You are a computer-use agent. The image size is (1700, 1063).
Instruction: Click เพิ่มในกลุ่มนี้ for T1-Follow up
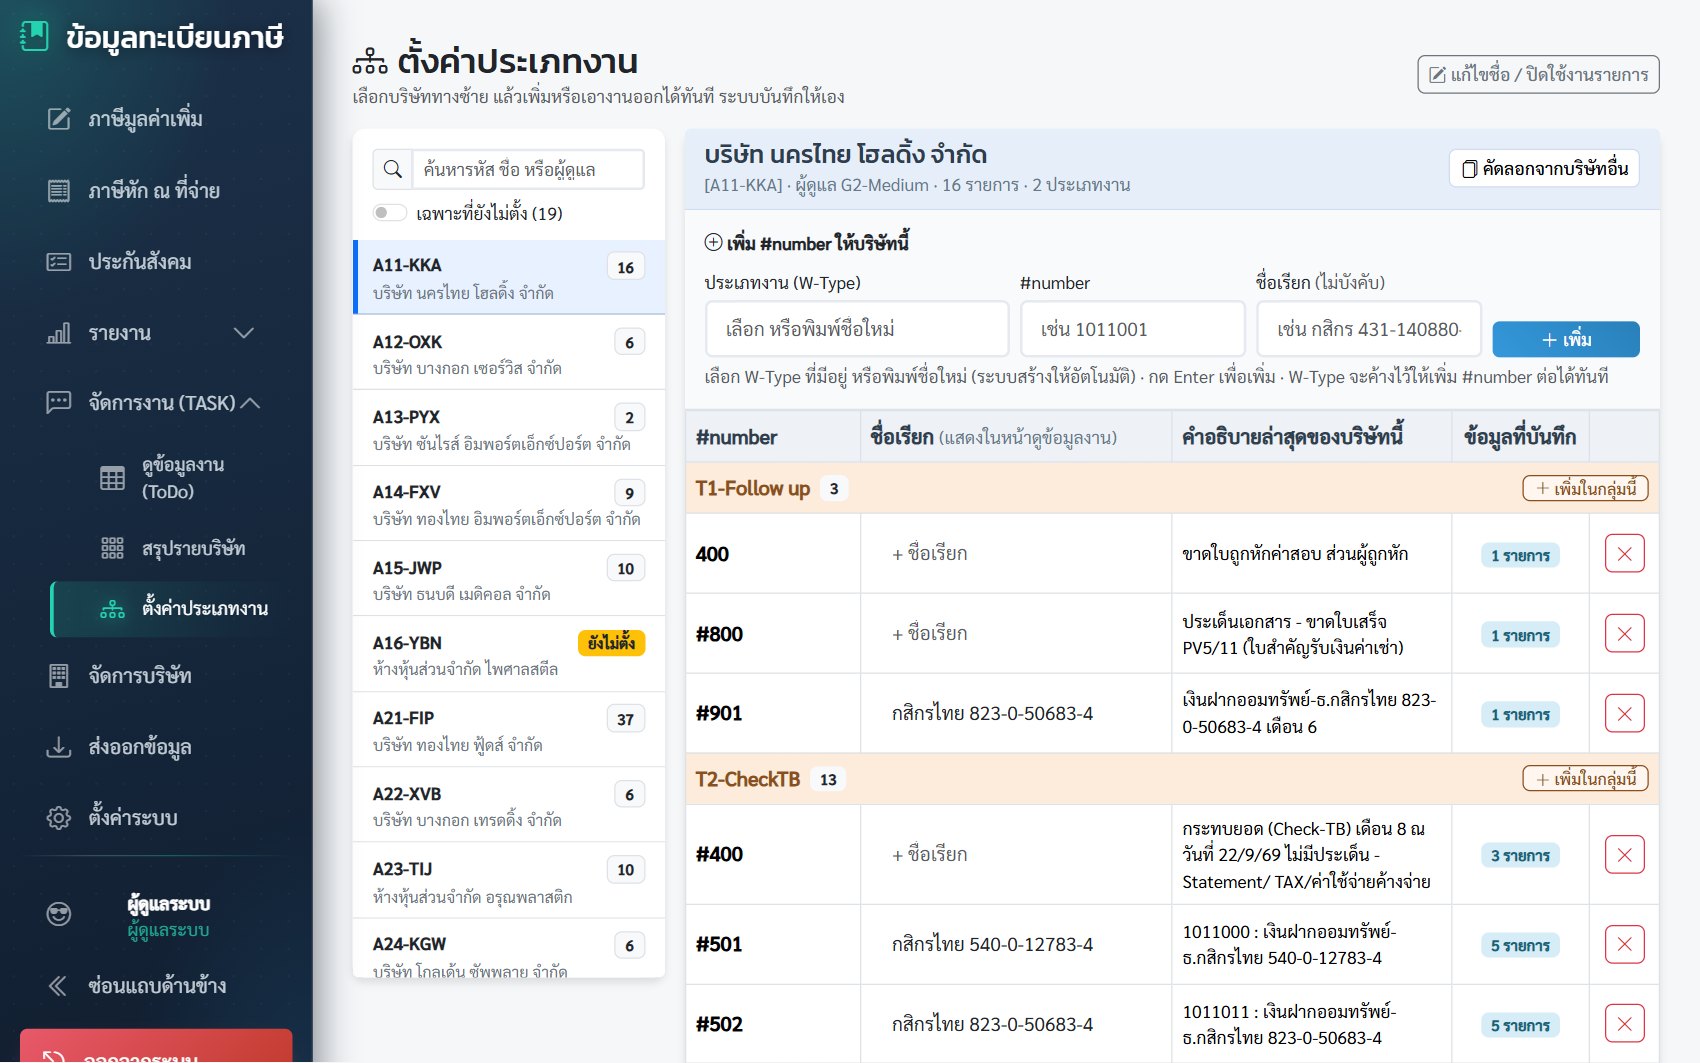click(x=1586, y=488)
